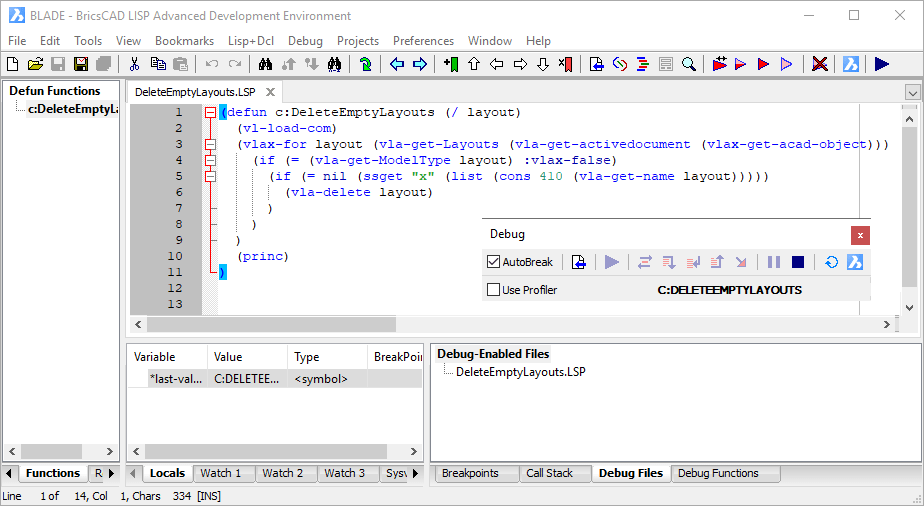Navigate back with the blue left arrow
The height and width of the screenshot is (506, 924).
[x=397, y=64]
